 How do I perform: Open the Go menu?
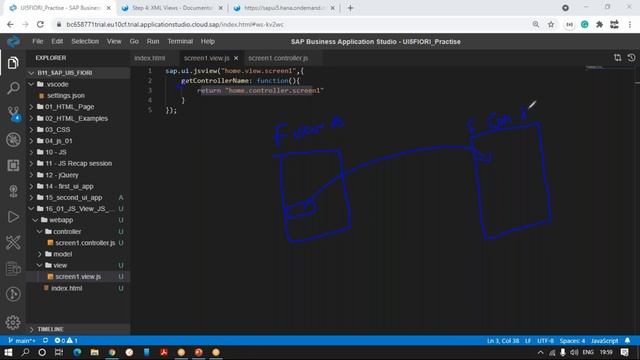134,41
